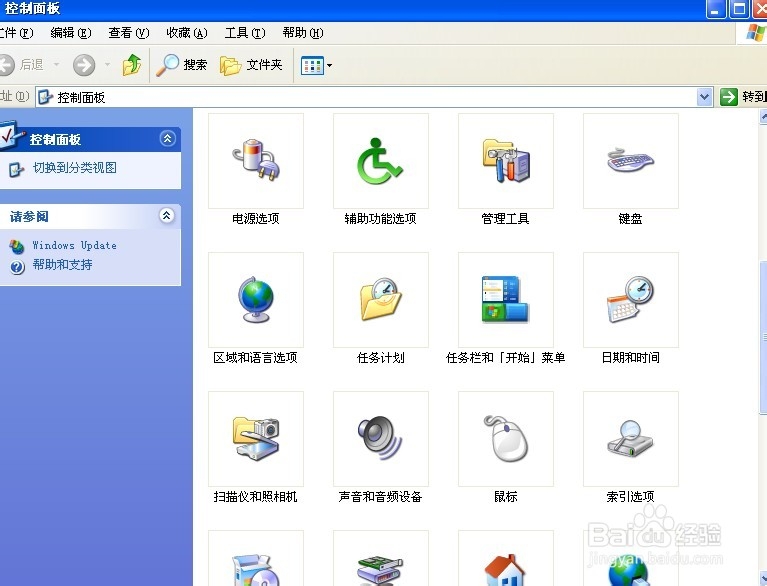This screenshot has height=586, width=767.
Task: Select the 任务栏和「开始」菜单 label text
Action: coord(506,358)
